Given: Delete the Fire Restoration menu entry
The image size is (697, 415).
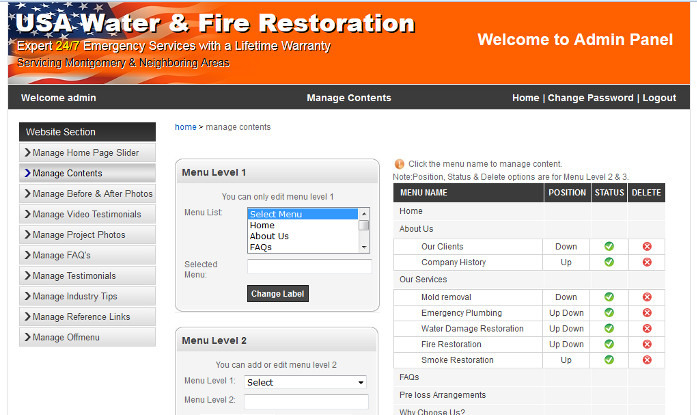Looking at the screenshot, I should (x=647, y=344).
